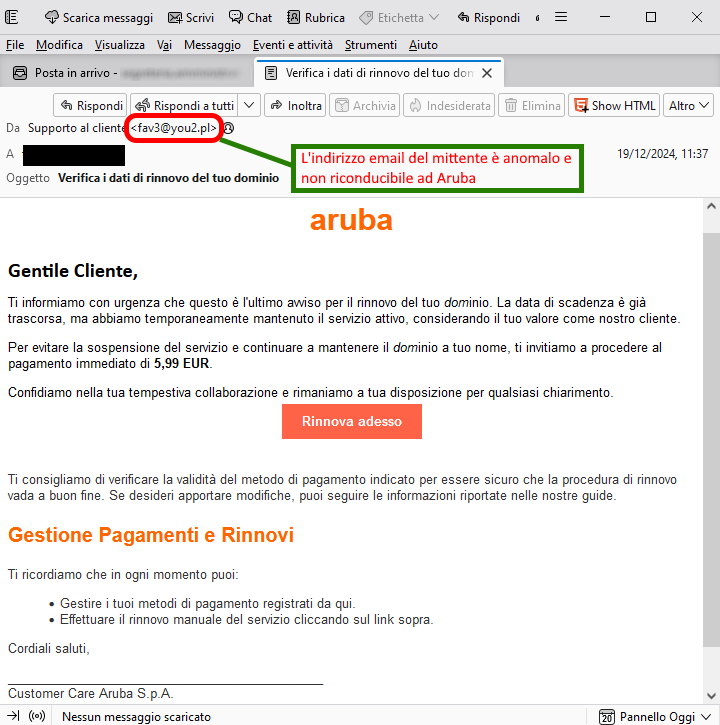Click Customer Care Aruba S.p.A. signature
The height and width of the screenshot is (725, 720).
(x=91, y=693)
